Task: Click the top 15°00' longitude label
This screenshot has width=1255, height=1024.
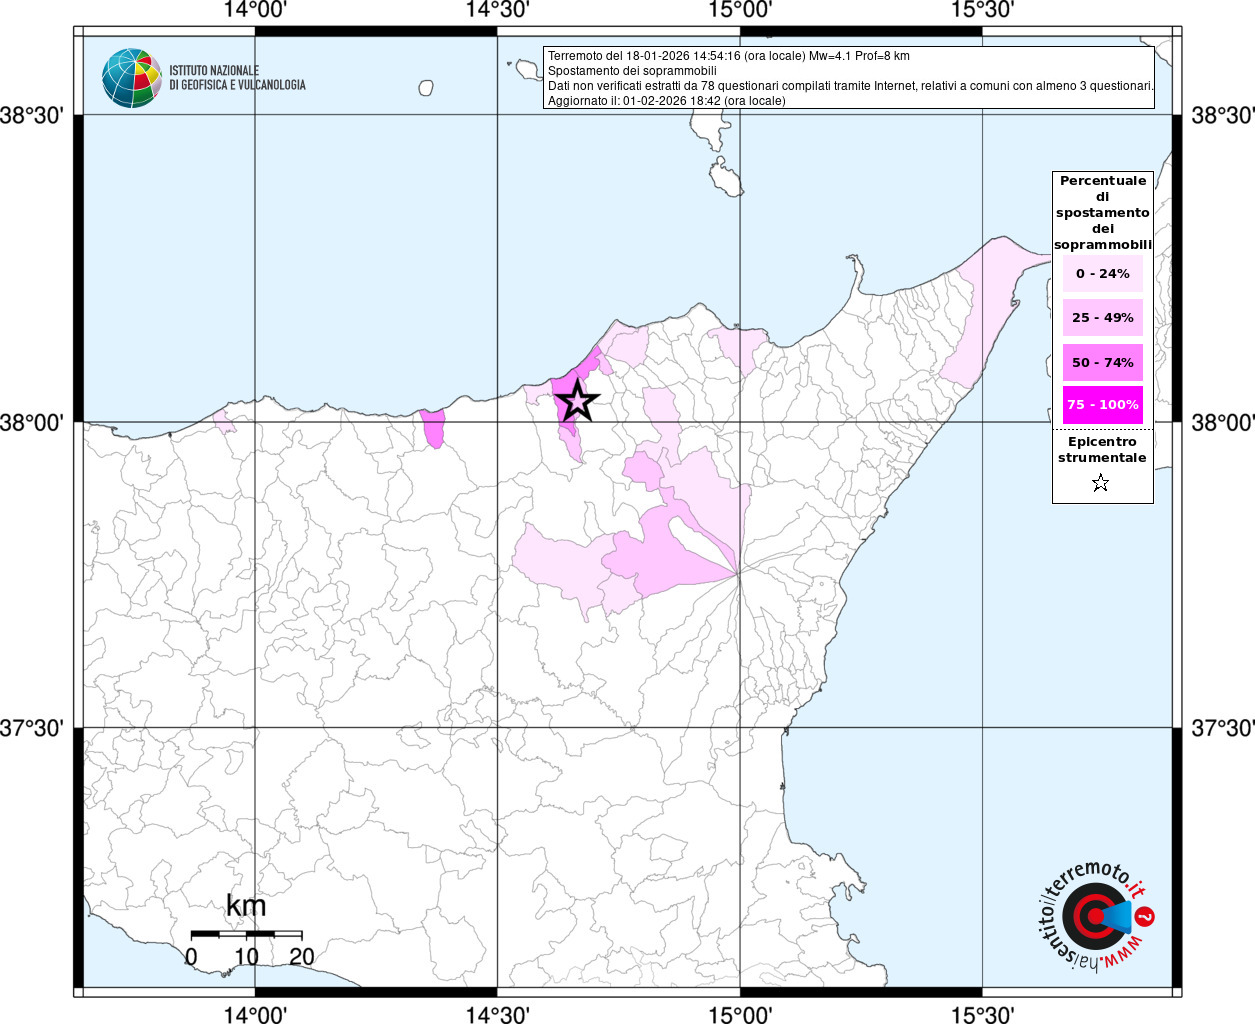Action: pyautogui.click(x=740, y=11)
